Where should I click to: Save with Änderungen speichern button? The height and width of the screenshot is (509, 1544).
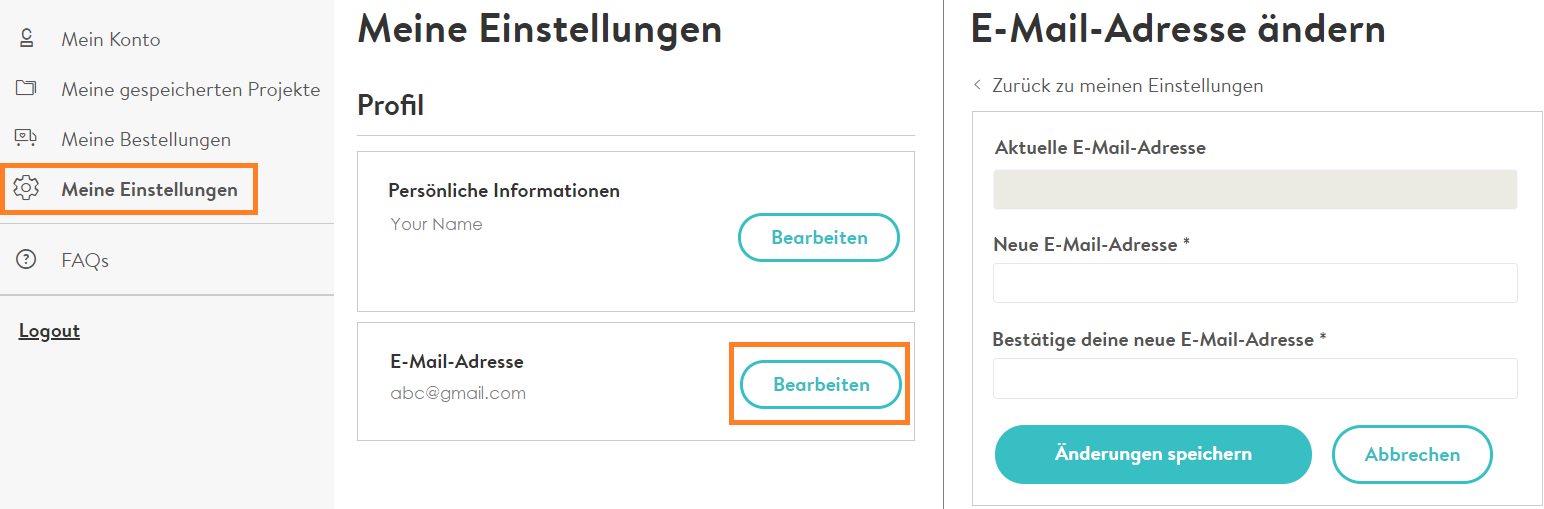1153,454
